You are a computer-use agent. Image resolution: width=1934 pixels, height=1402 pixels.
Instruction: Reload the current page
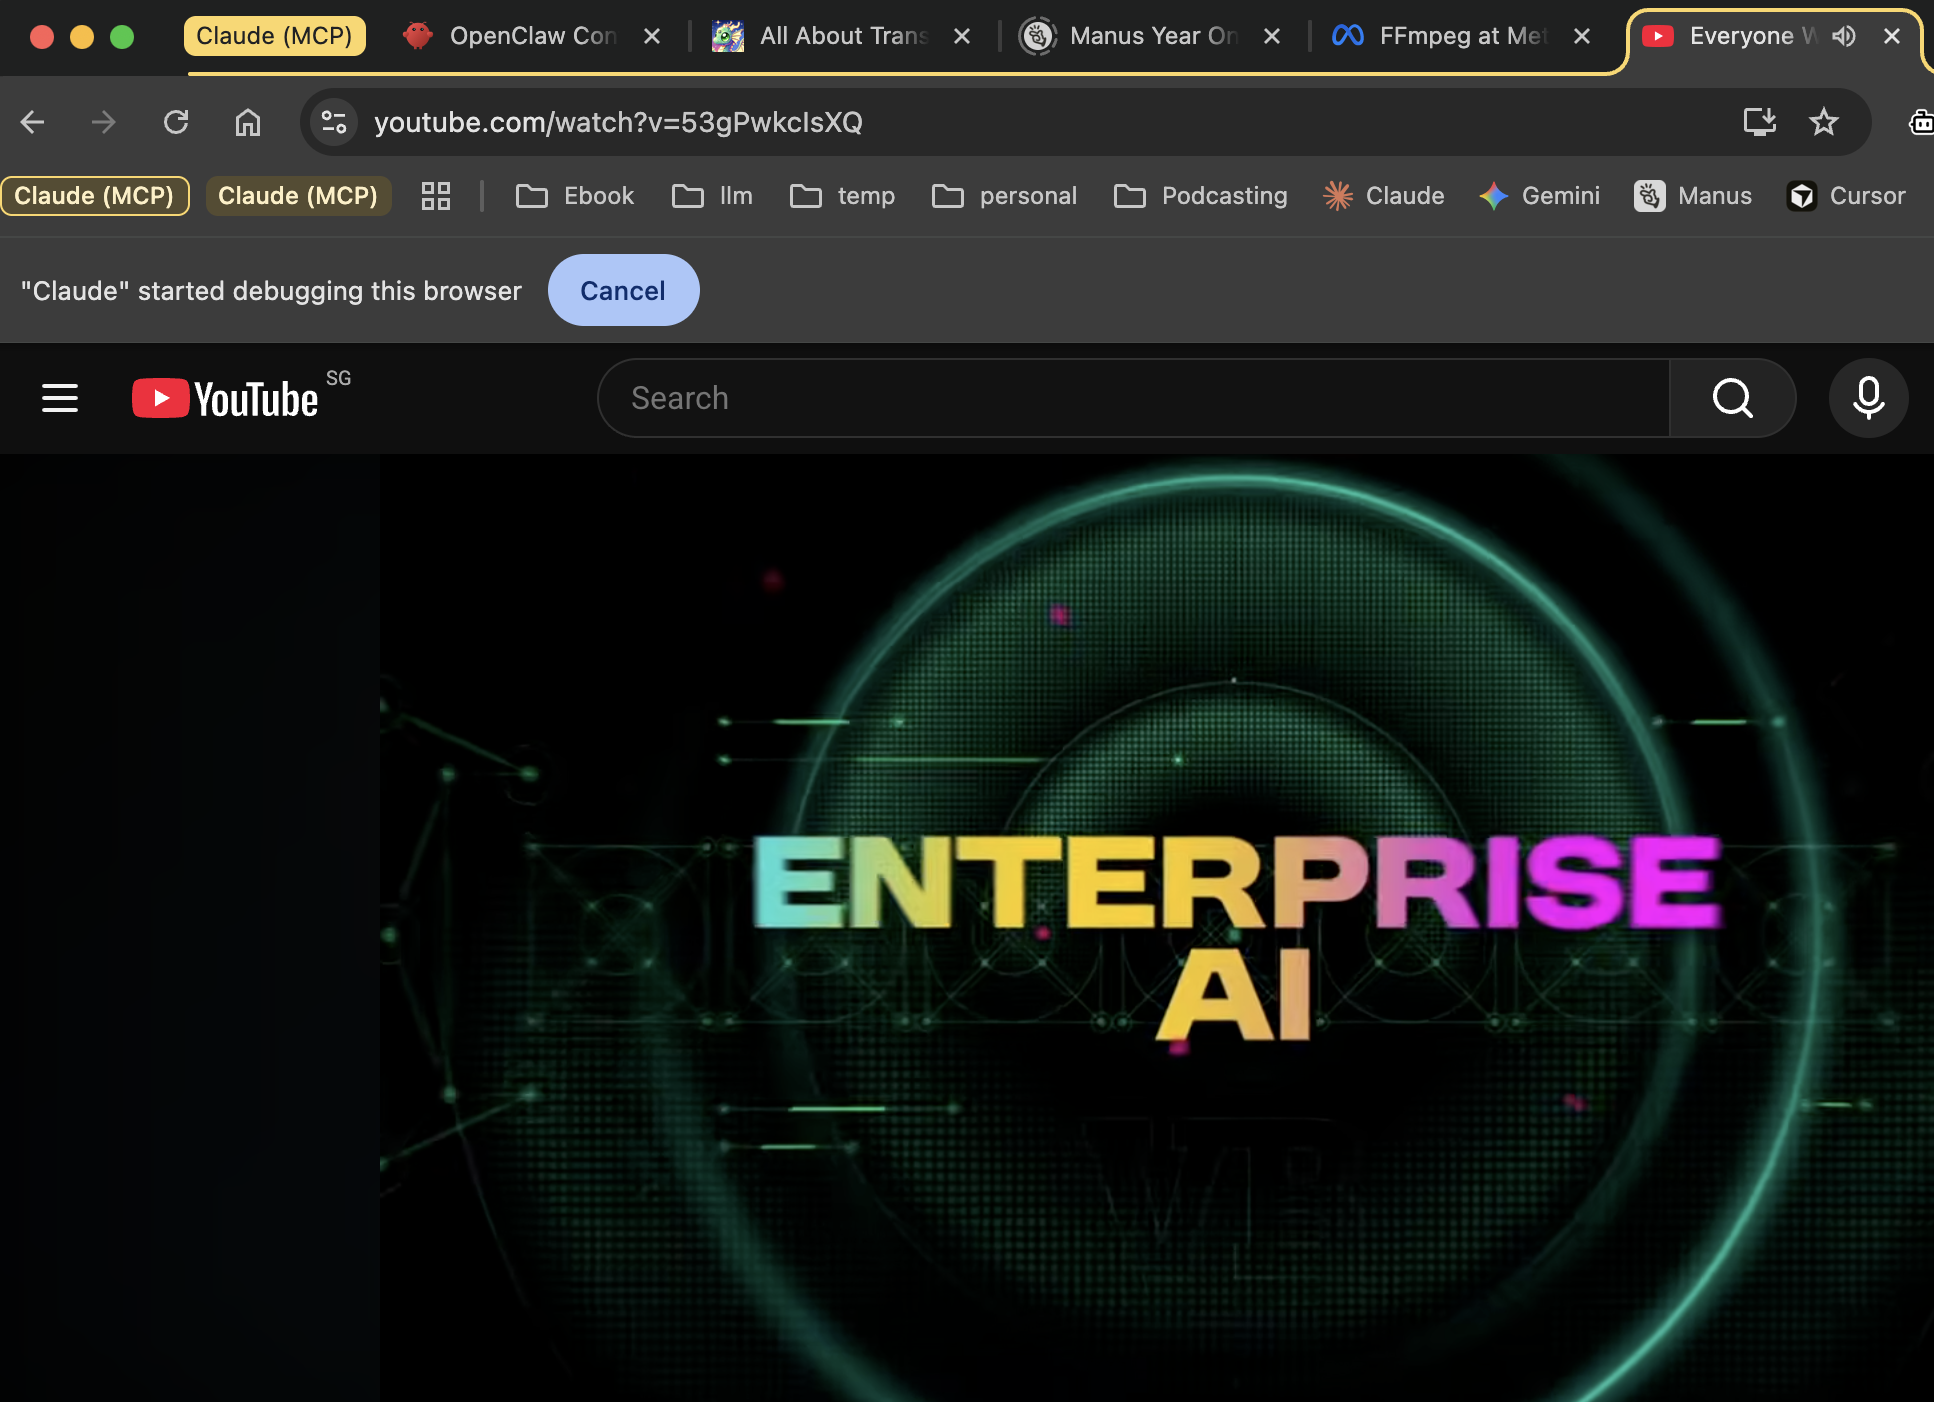point(176,122)
